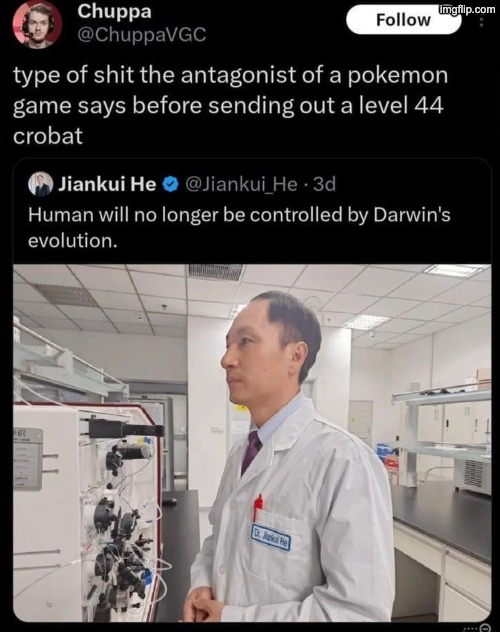
Task: Open Chuppa's profile avatar picture
Action: (x=37, y=25)
